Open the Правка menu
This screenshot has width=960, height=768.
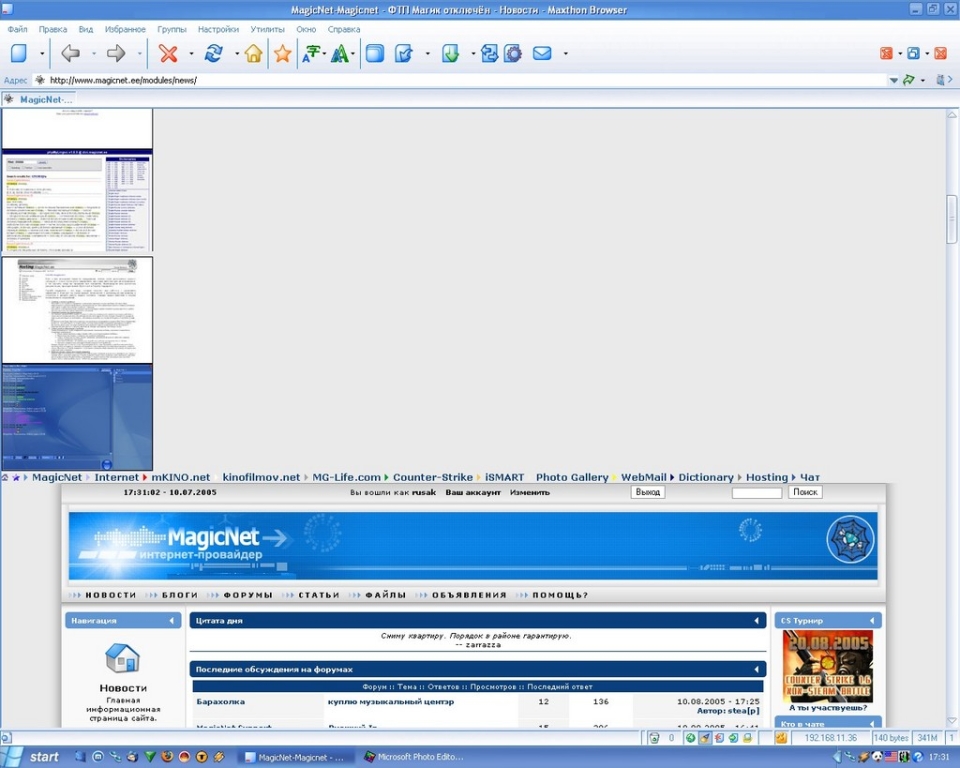tap(53, 29)
